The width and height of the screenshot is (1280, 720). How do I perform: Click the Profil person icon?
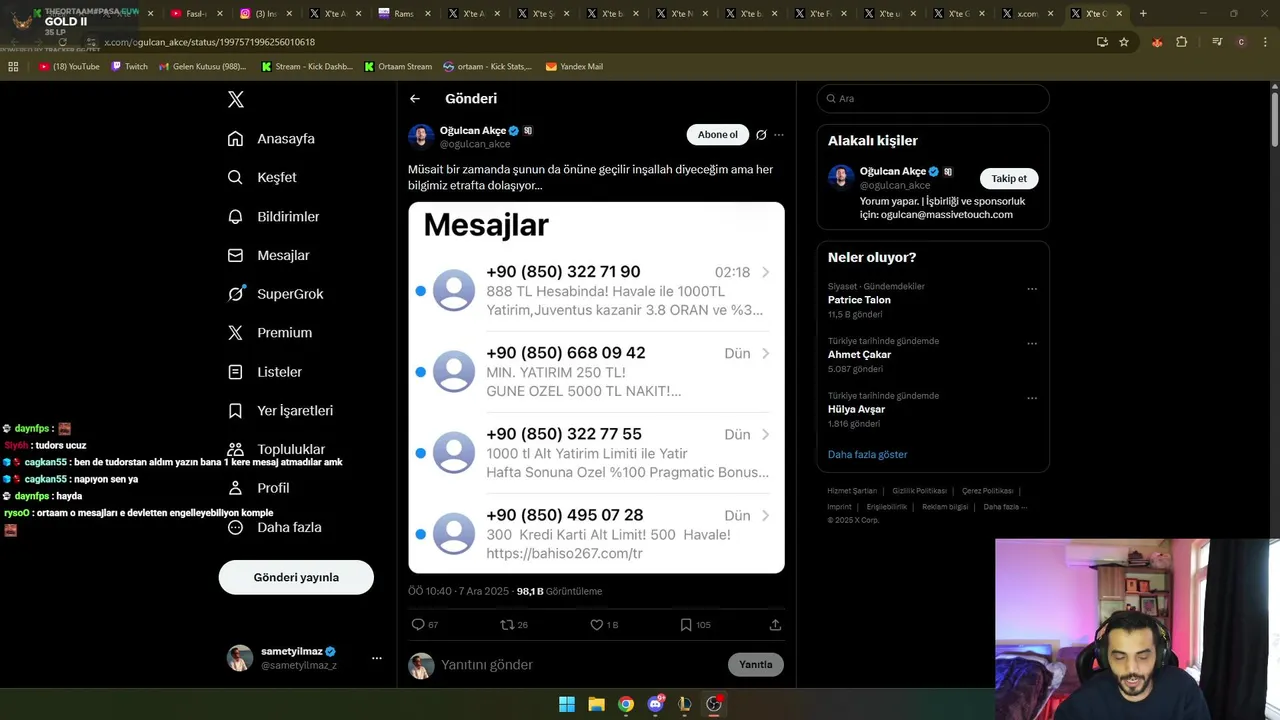[x=235, y=488]
